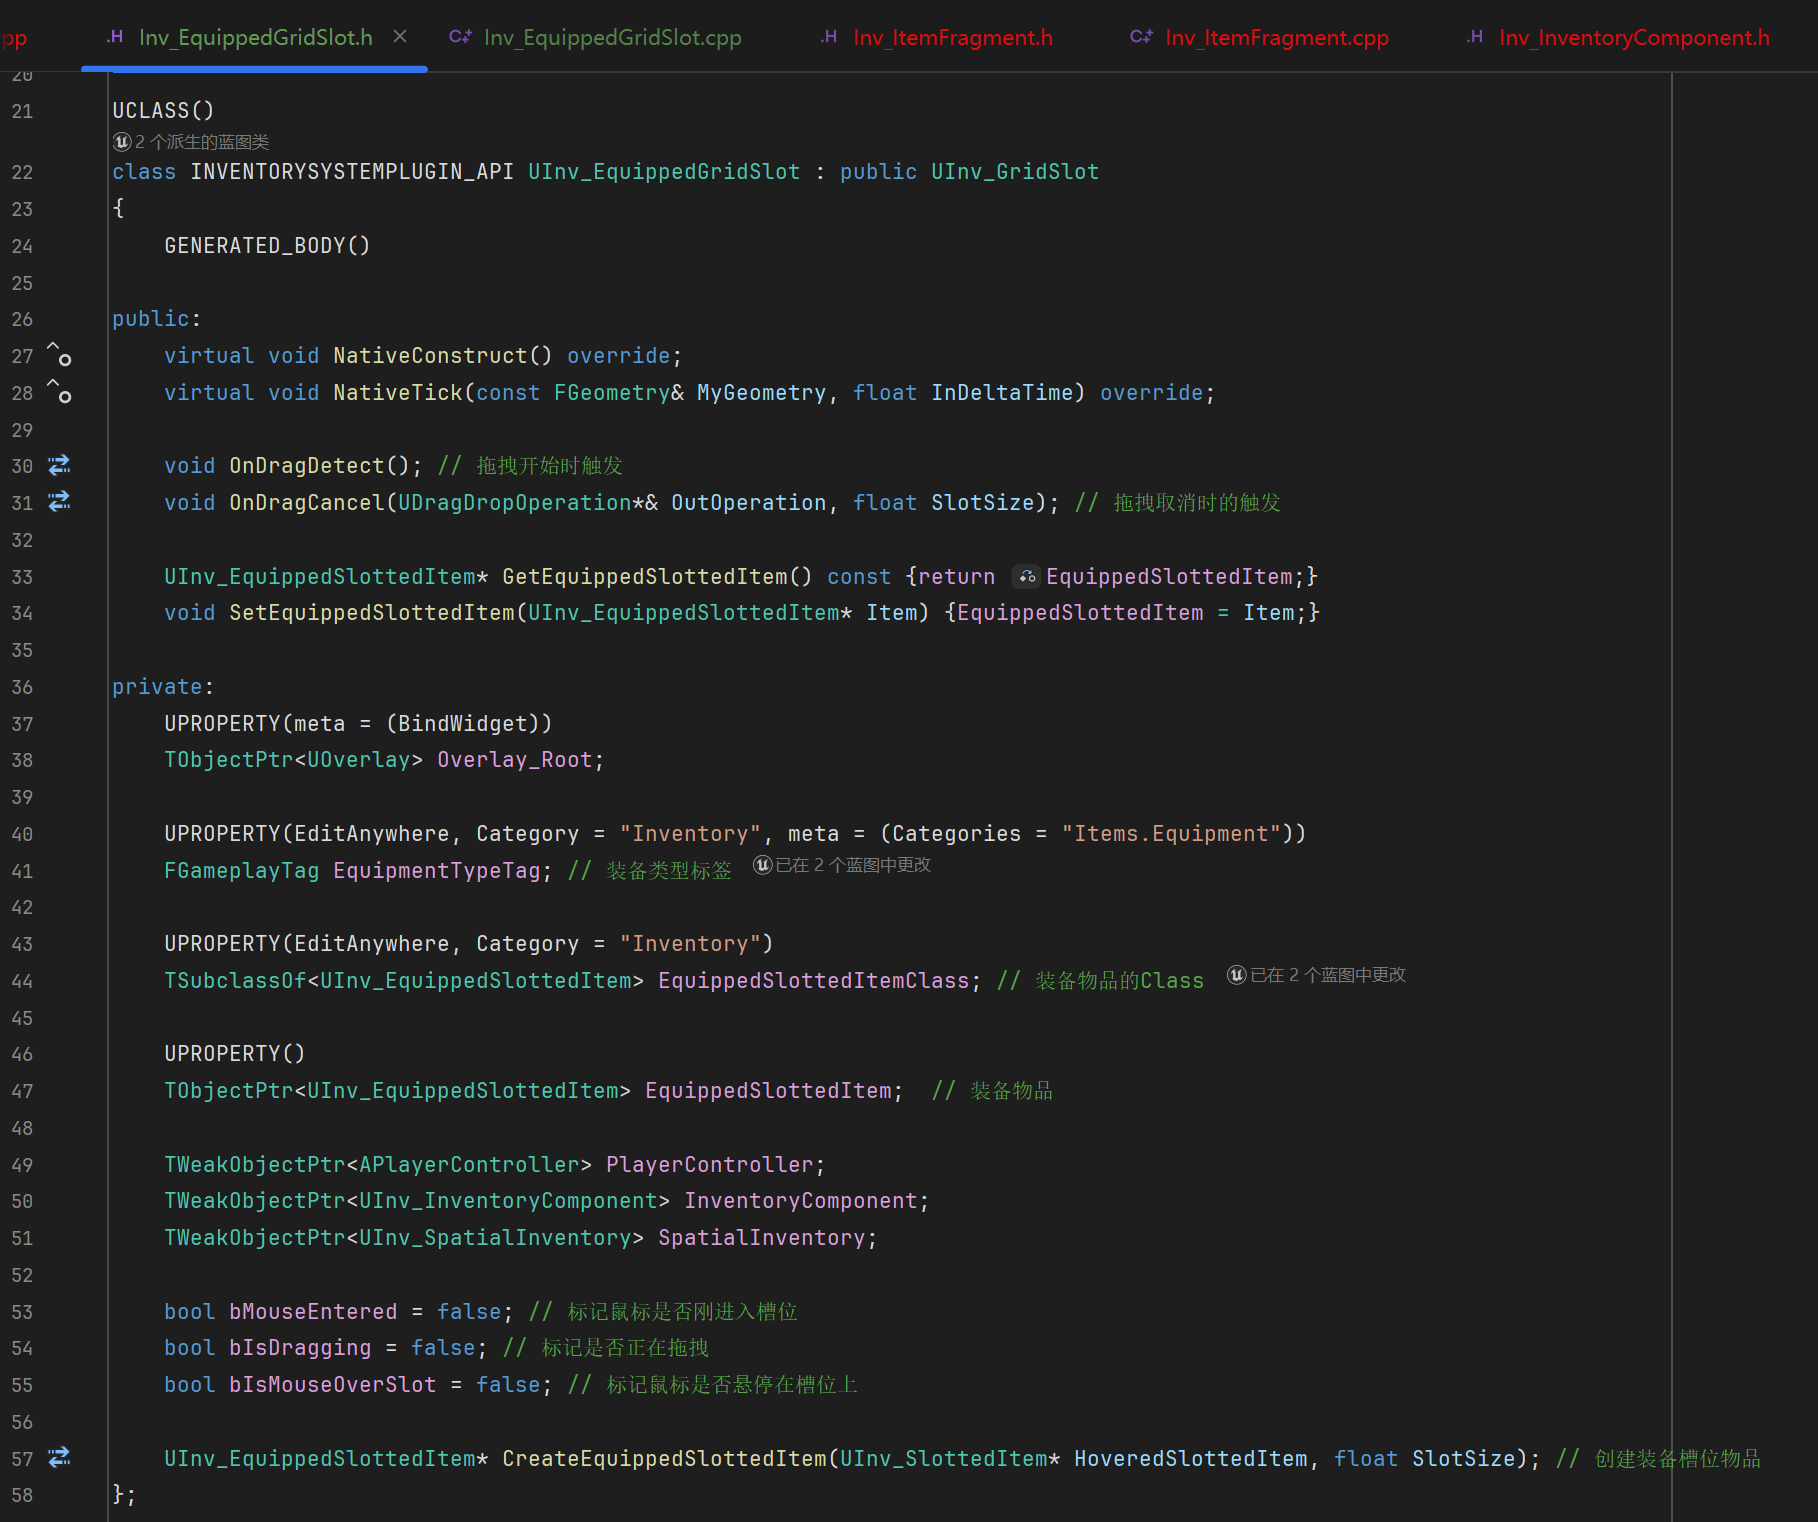
Task: Click the C++ icon on Inv_ItemFragment.cpp tab
Action: (x=1141, y=37)
